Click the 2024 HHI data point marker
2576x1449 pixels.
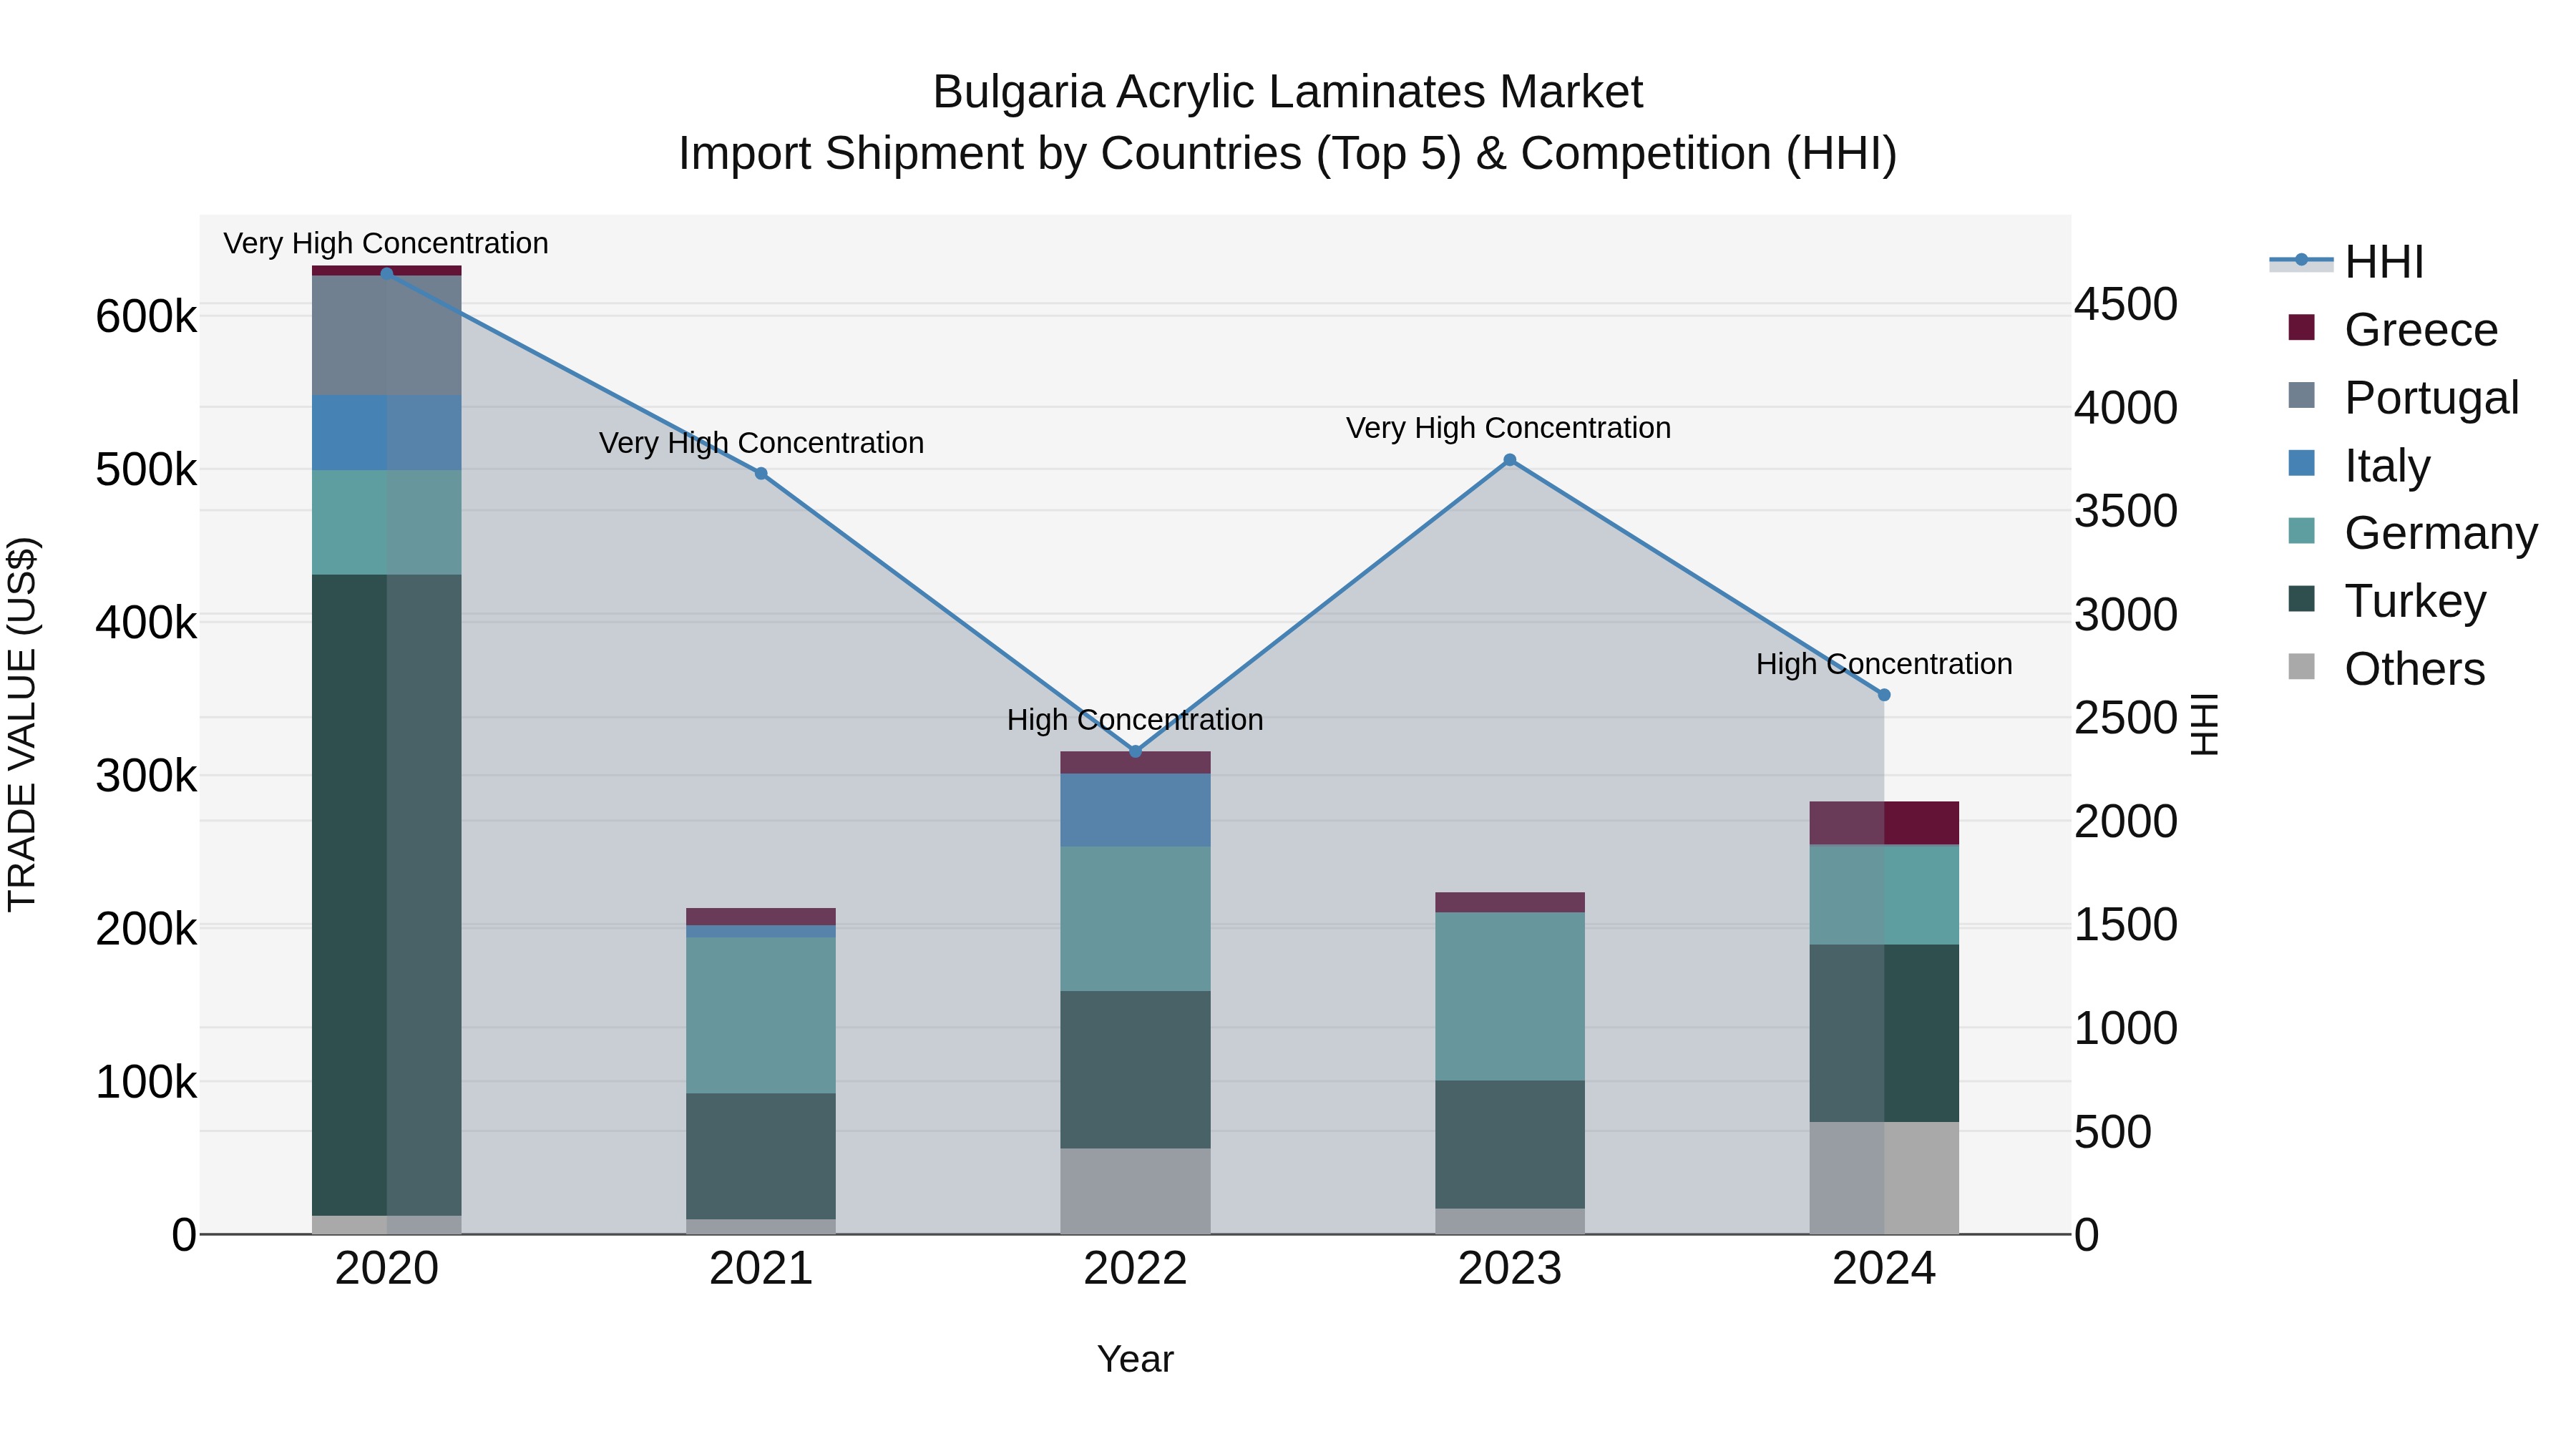[1884, 695]
